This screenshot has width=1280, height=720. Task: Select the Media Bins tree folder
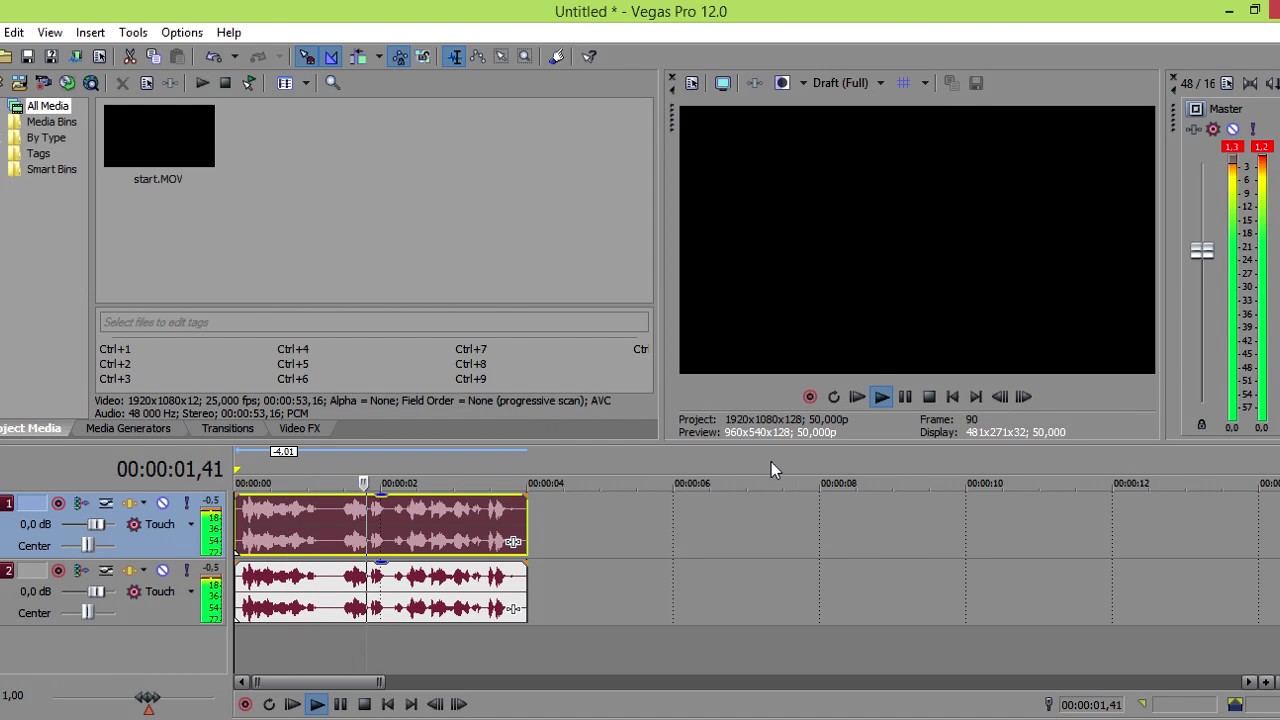coord(51,122)
